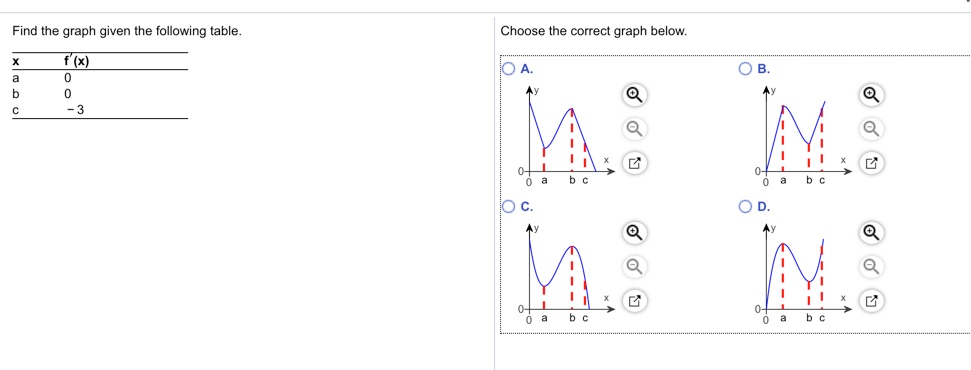Screen dimensions: 971x370
Task: Zoom out on graph D
Action: [x=870, y=266]
